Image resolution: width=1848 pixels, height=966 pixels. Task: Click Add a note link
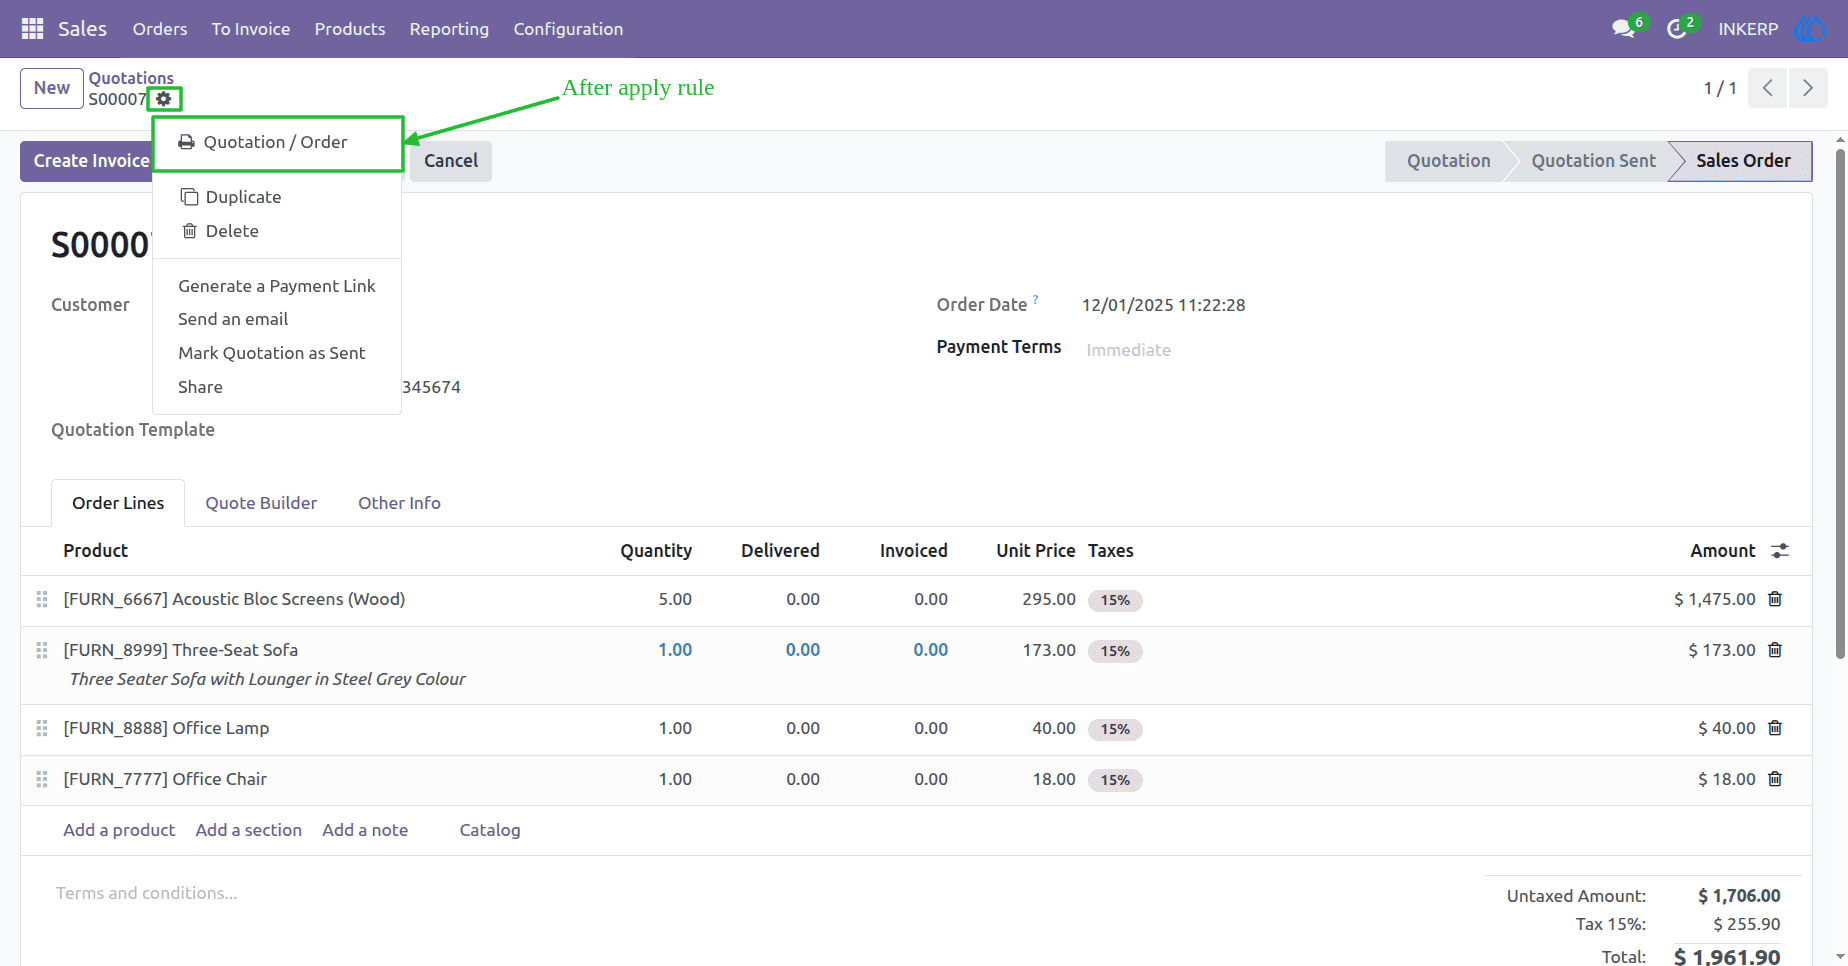365,830
